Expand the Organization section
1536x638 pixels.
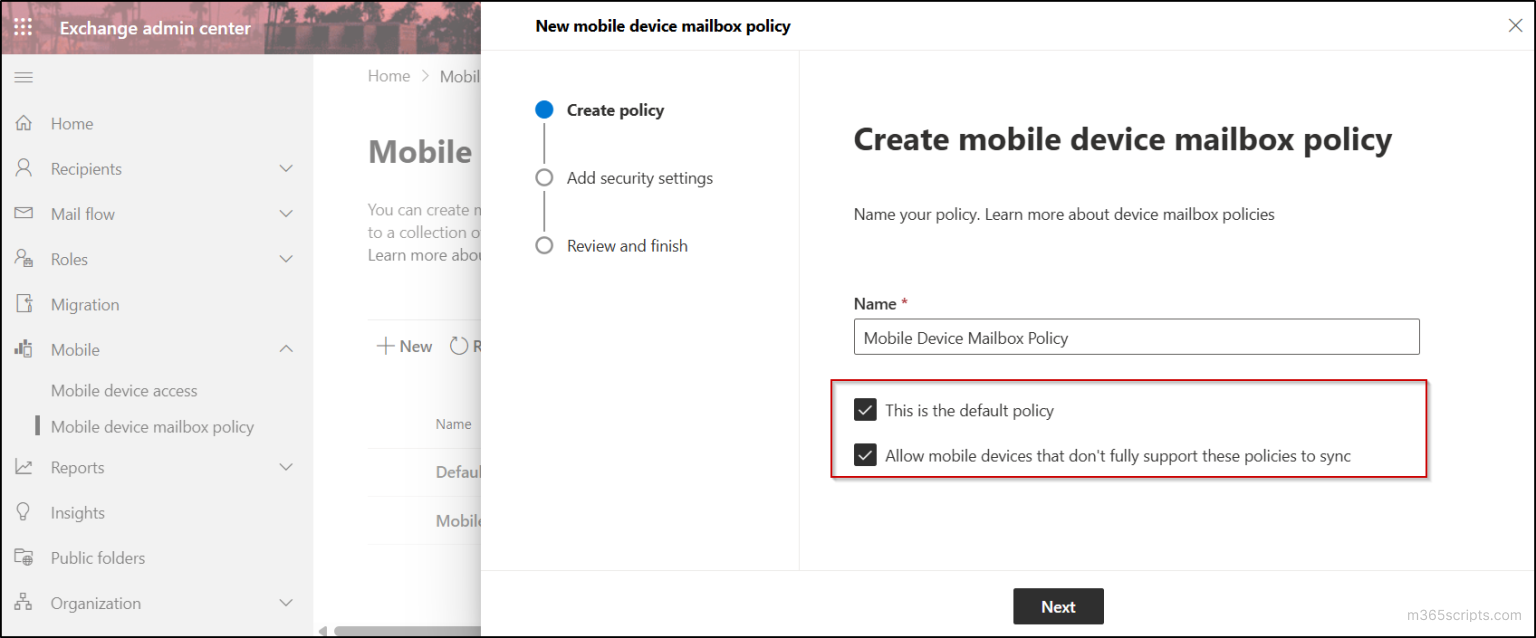click(287, 603)
